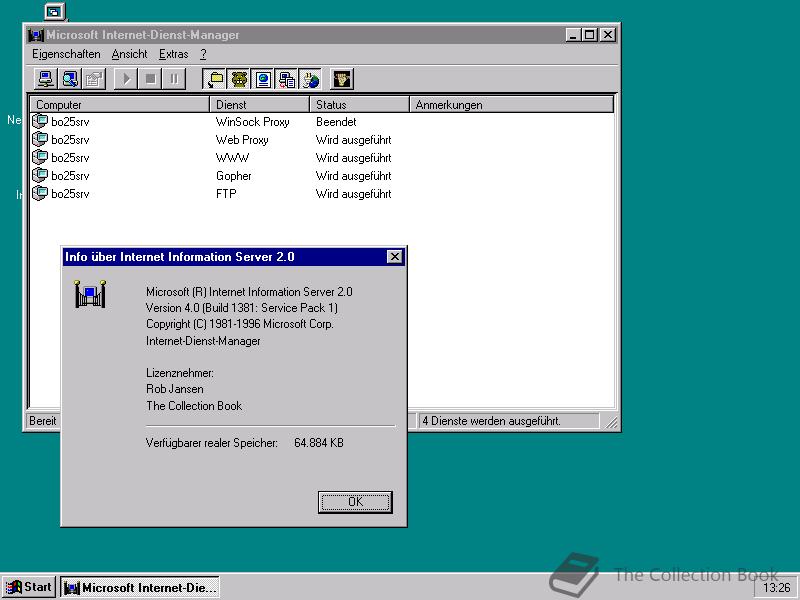This screenshot has width=800, height=600.
Task: Open the Extras menu
Action: (173, 54)
